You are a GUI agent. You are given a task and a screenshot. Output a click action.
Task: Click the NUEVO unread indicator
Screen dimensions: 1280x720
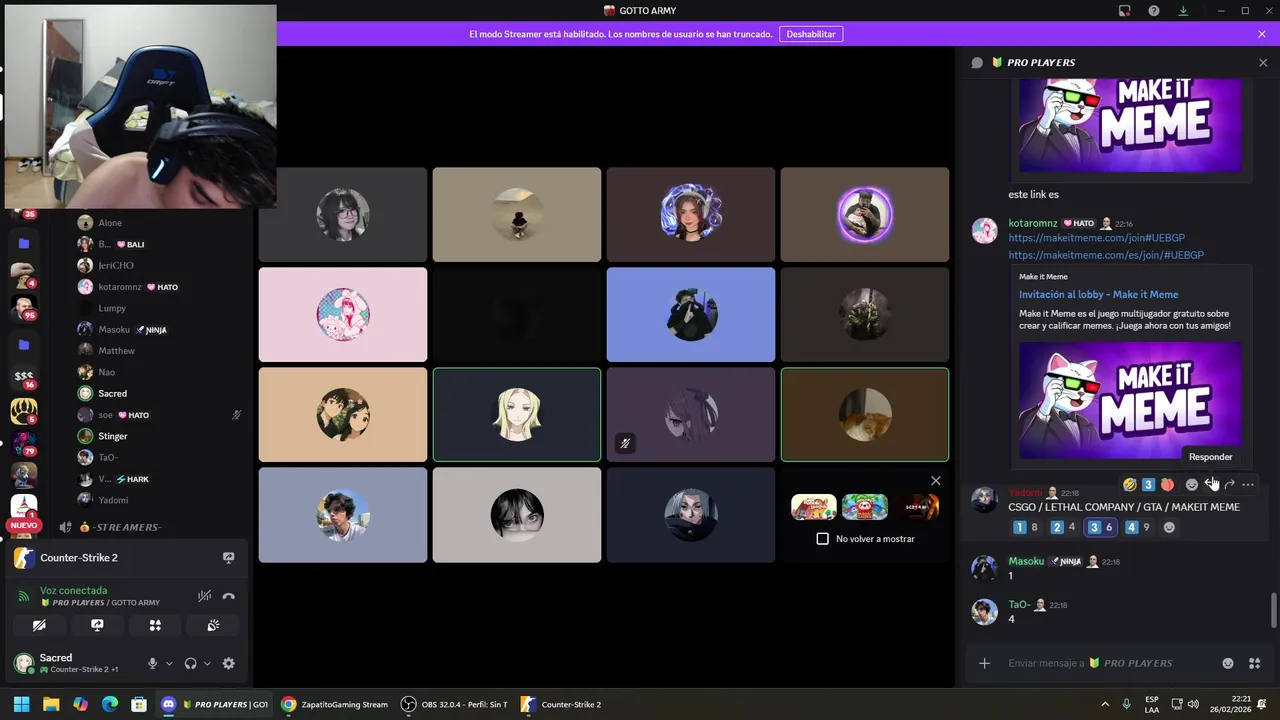pyautogui.click(x=24, y=525)
